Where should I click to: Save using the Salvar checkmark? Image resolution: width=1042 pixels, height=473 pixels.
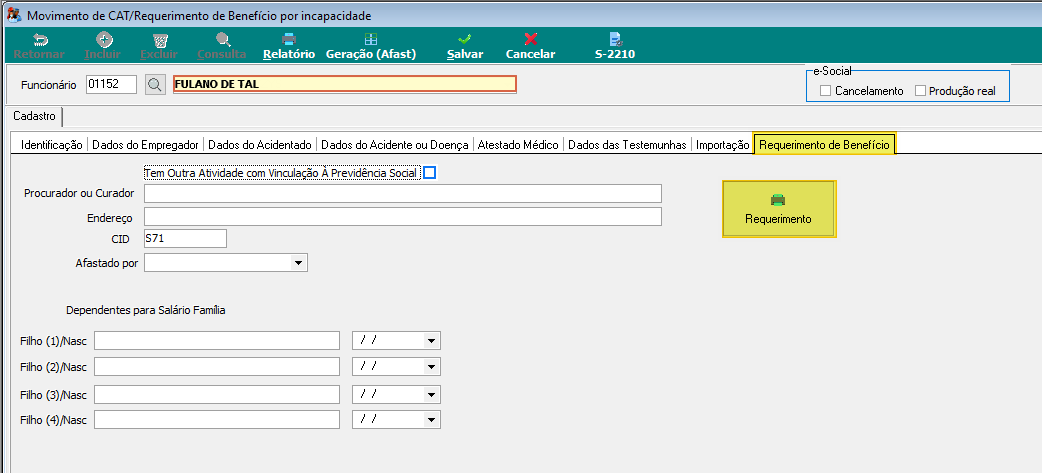[465, 40]
